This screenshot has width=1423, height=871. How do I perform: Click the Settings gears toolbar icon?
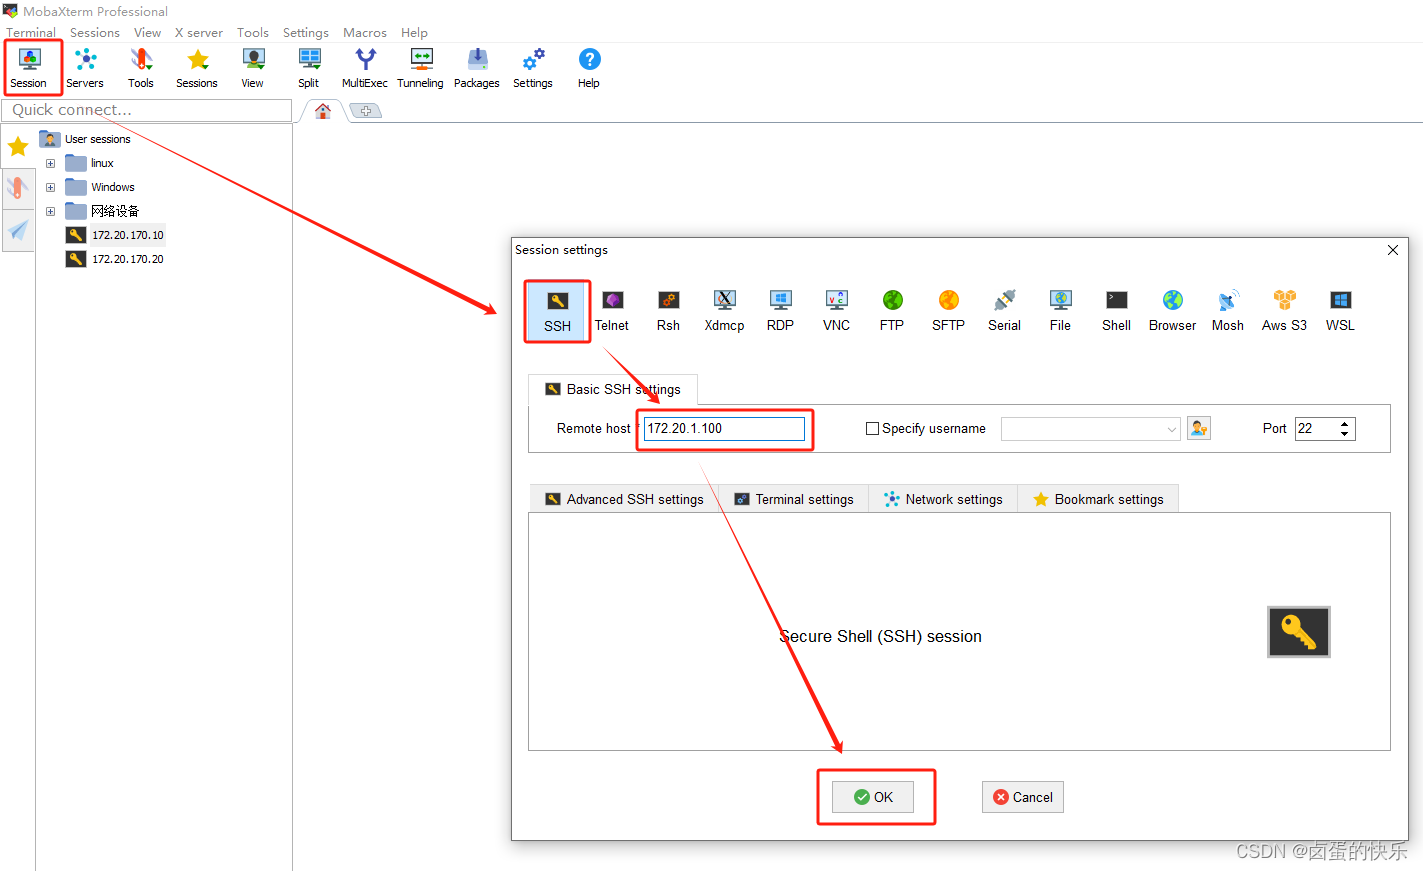point(533,68)
